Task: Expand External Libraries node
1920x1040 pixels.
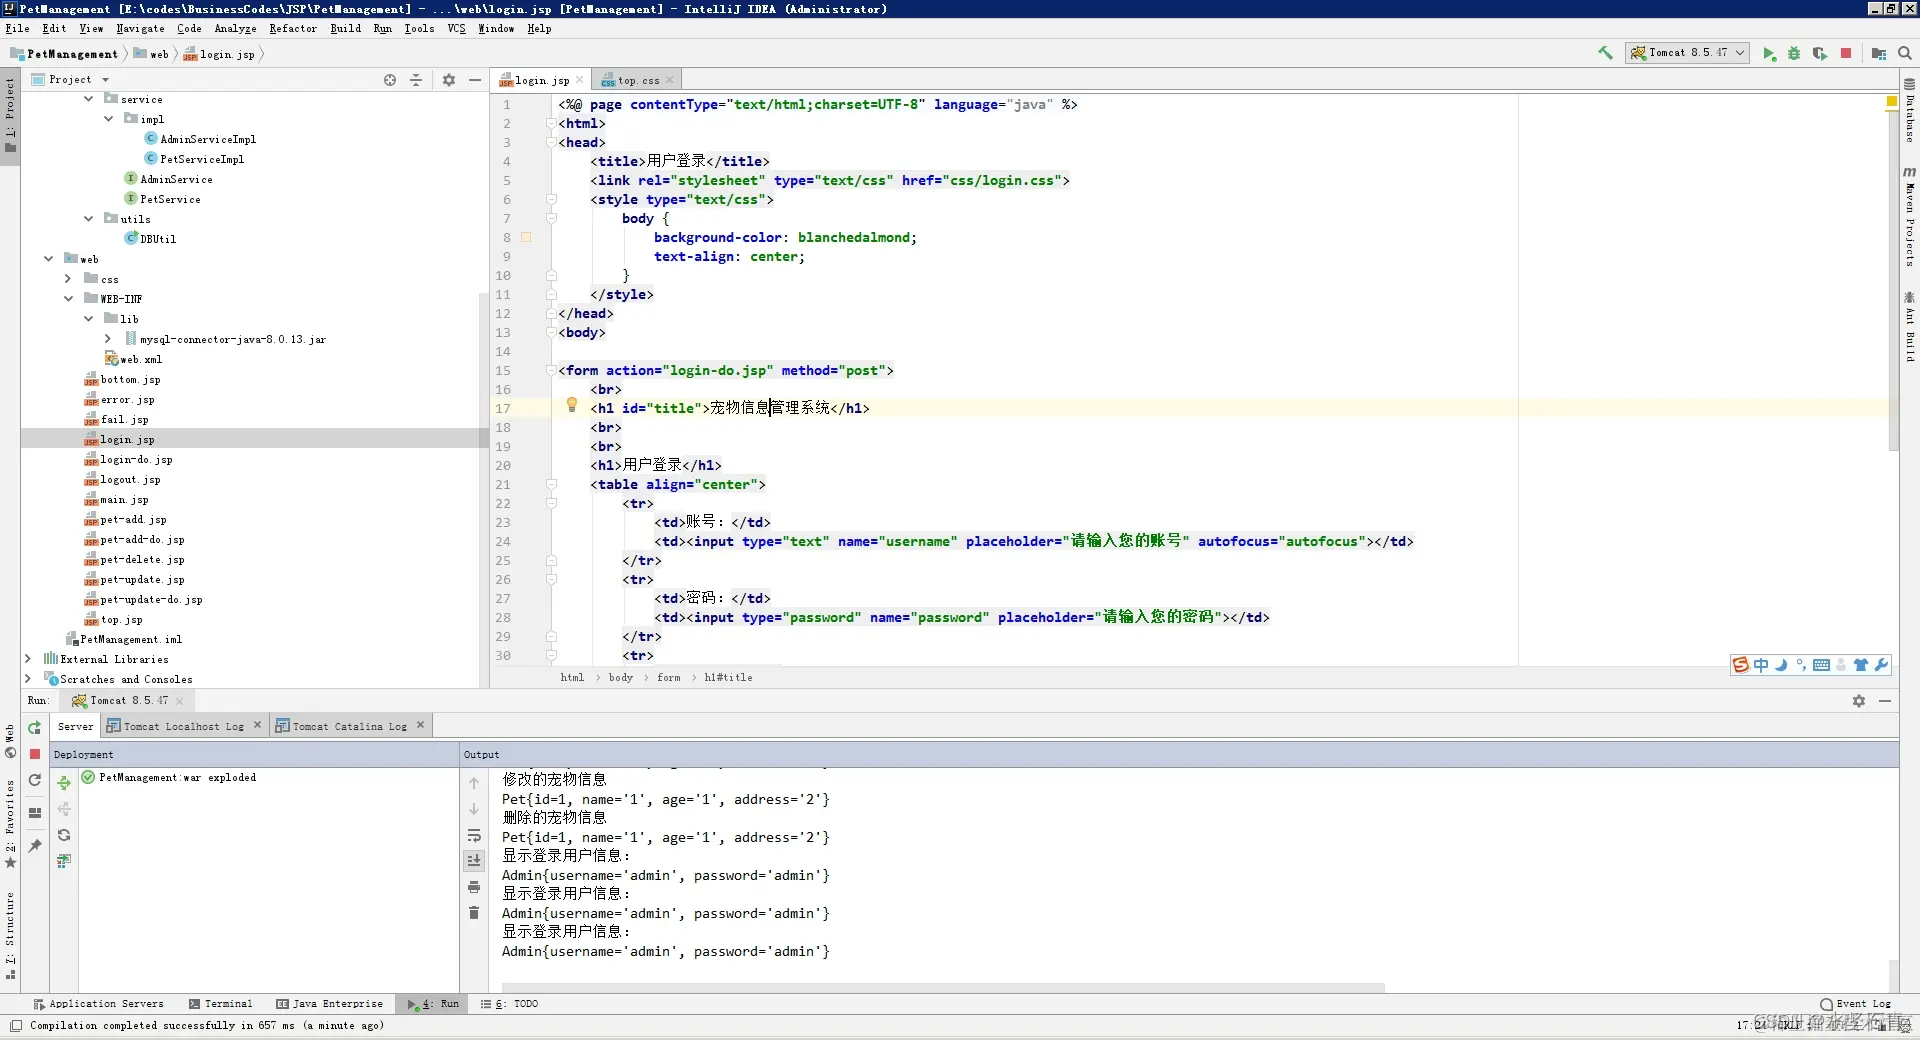Action: [x=28, y=659]
